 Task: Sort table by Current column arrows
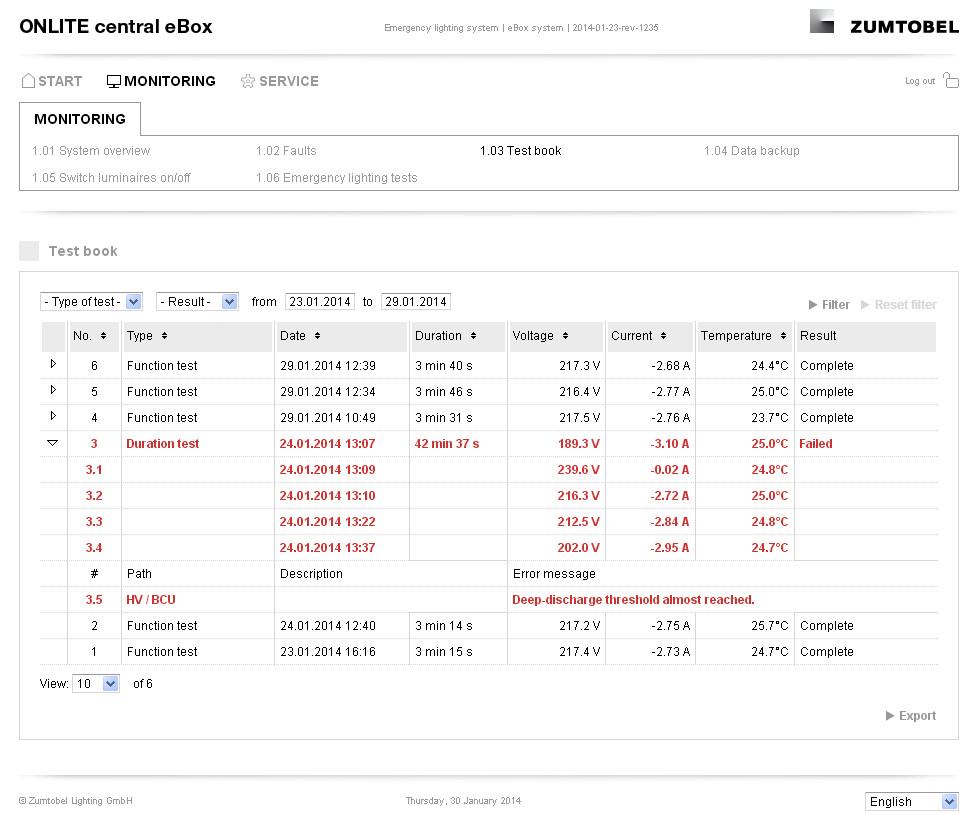click(x=663, y=336)
